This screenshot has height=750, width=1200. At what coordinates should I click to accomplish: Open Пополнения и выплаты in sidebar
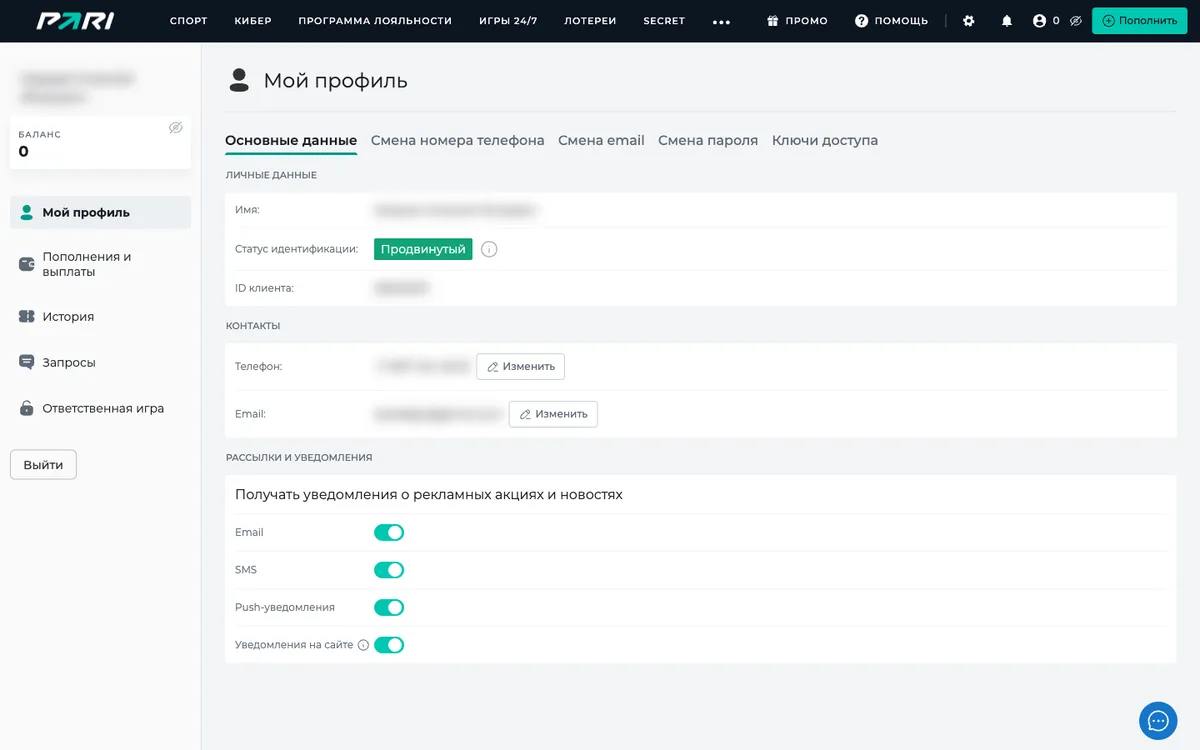point(100,264)
